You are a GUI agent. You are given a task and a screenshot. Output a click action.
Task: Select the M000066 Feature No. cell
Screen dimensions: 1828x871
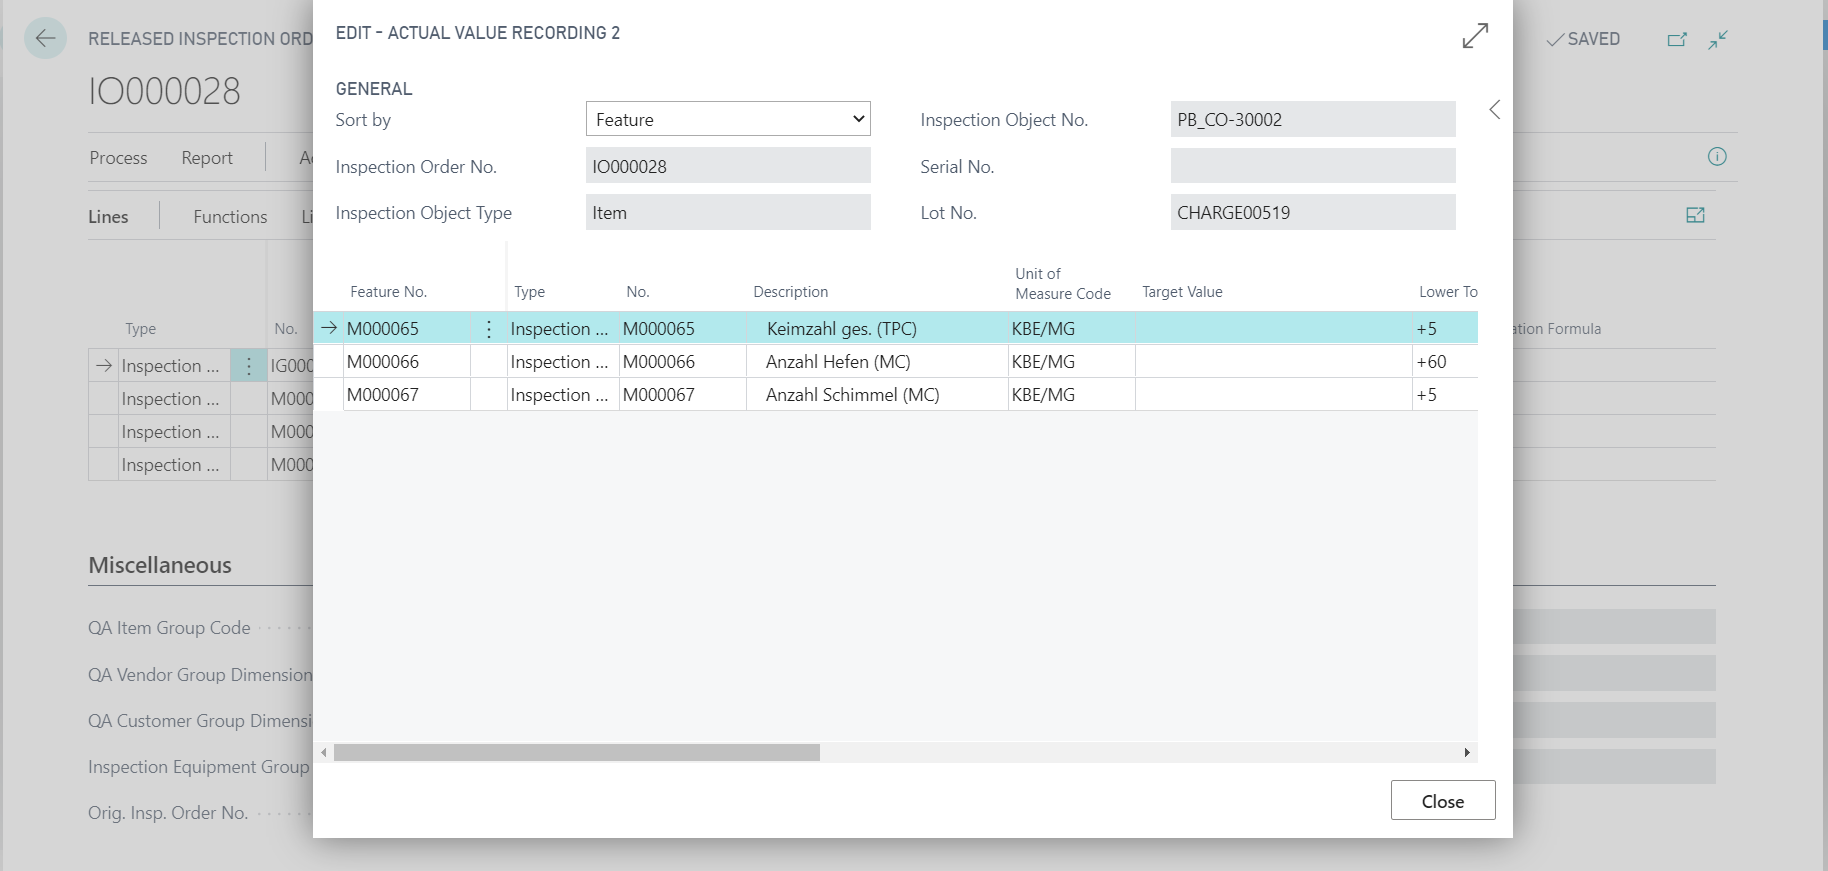click(x=407, y=362)
